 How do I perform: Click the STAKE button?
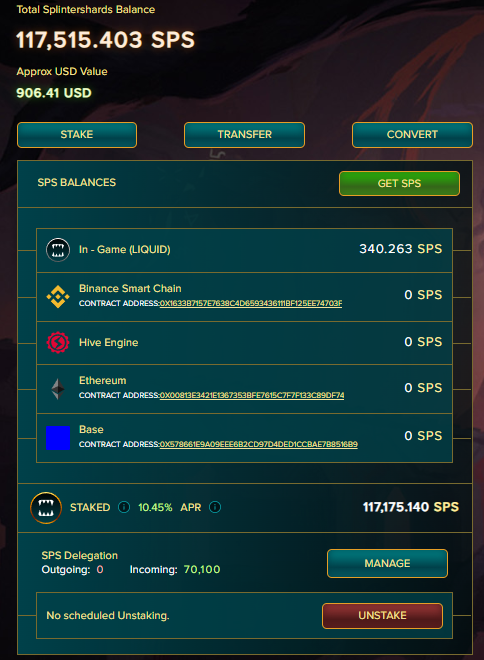point(77,135)
